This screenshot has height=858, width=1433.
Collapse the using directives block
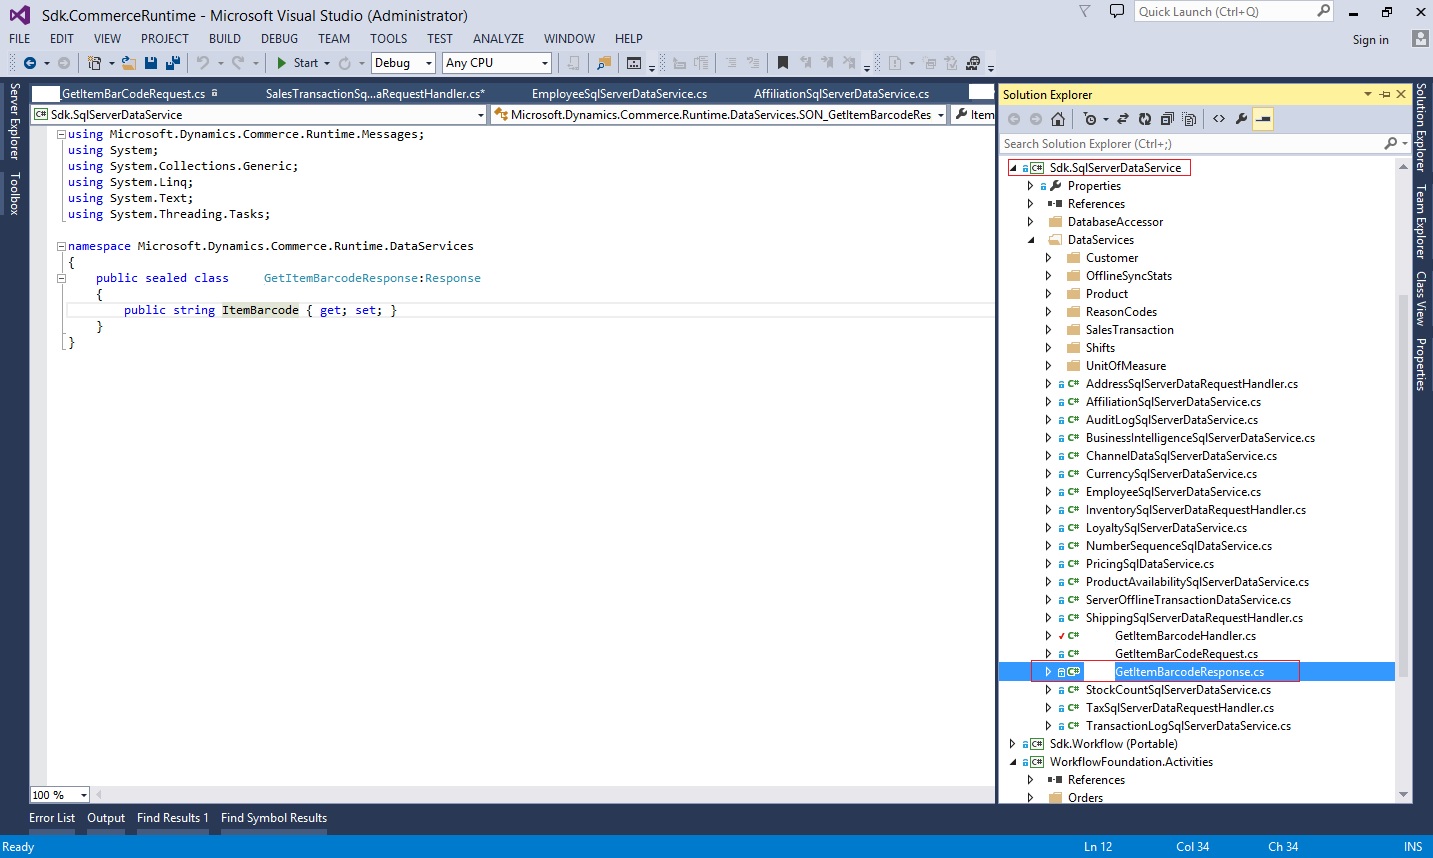tap(61, 134)
